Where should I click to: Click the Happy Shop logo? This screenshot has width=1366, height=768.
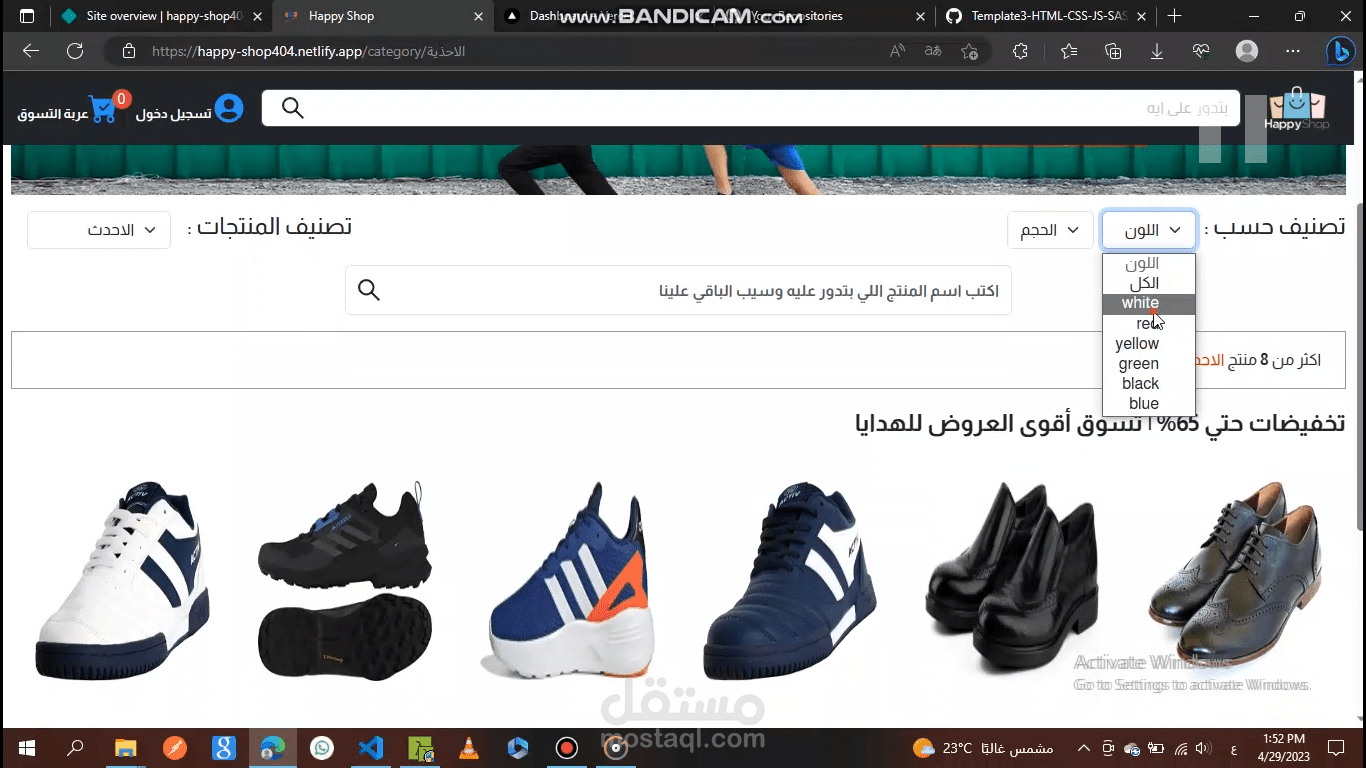point(1296,109)
